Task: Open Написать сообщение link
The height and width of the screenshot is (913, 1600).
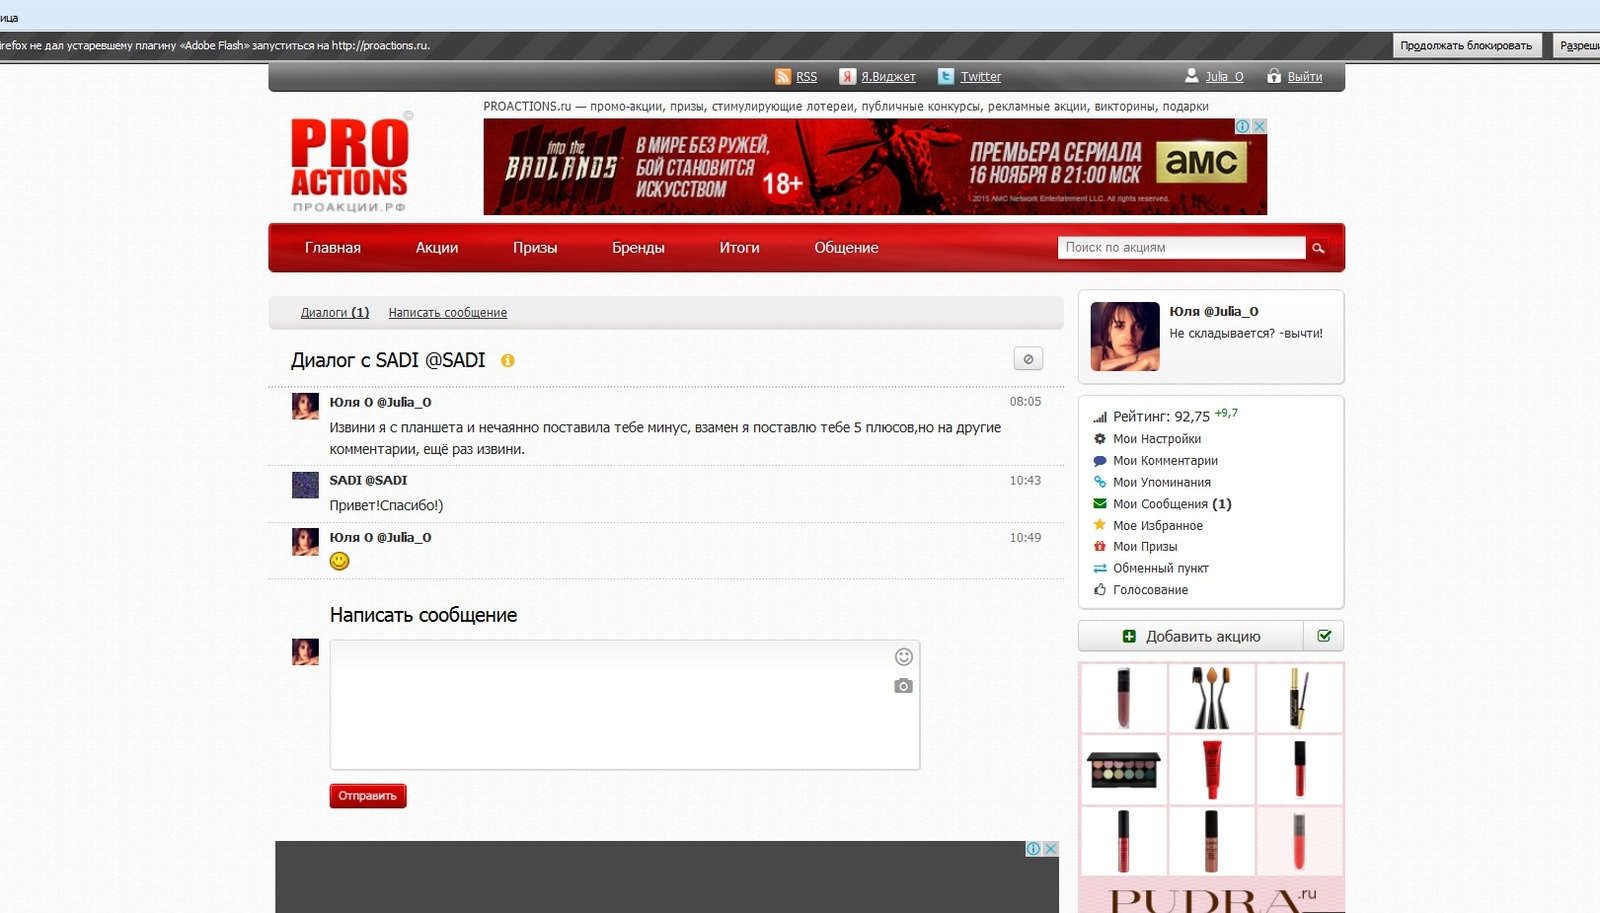Action: point(447,313)
